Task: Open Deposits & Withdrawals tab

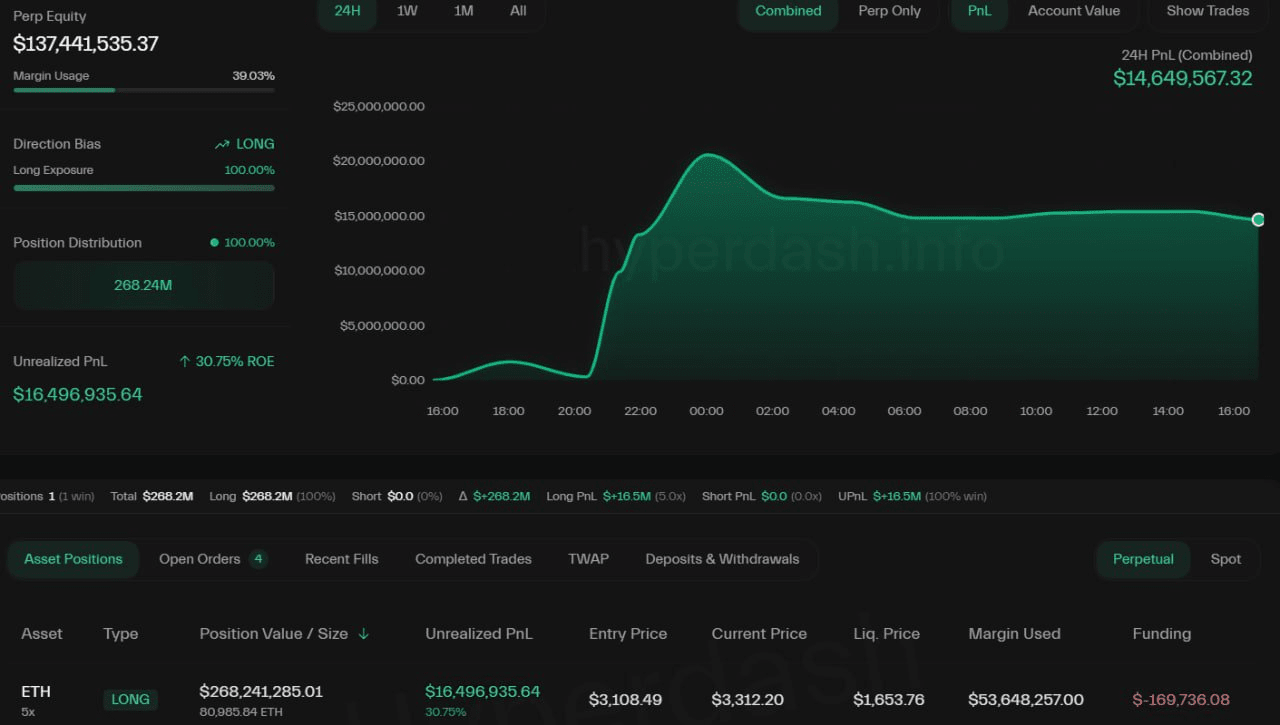Action: (722, 559)
